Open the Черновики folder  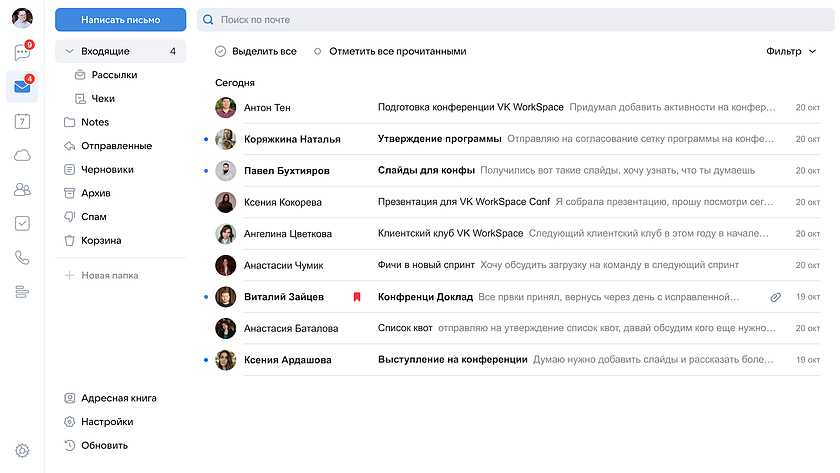click(x=107, y=170)
